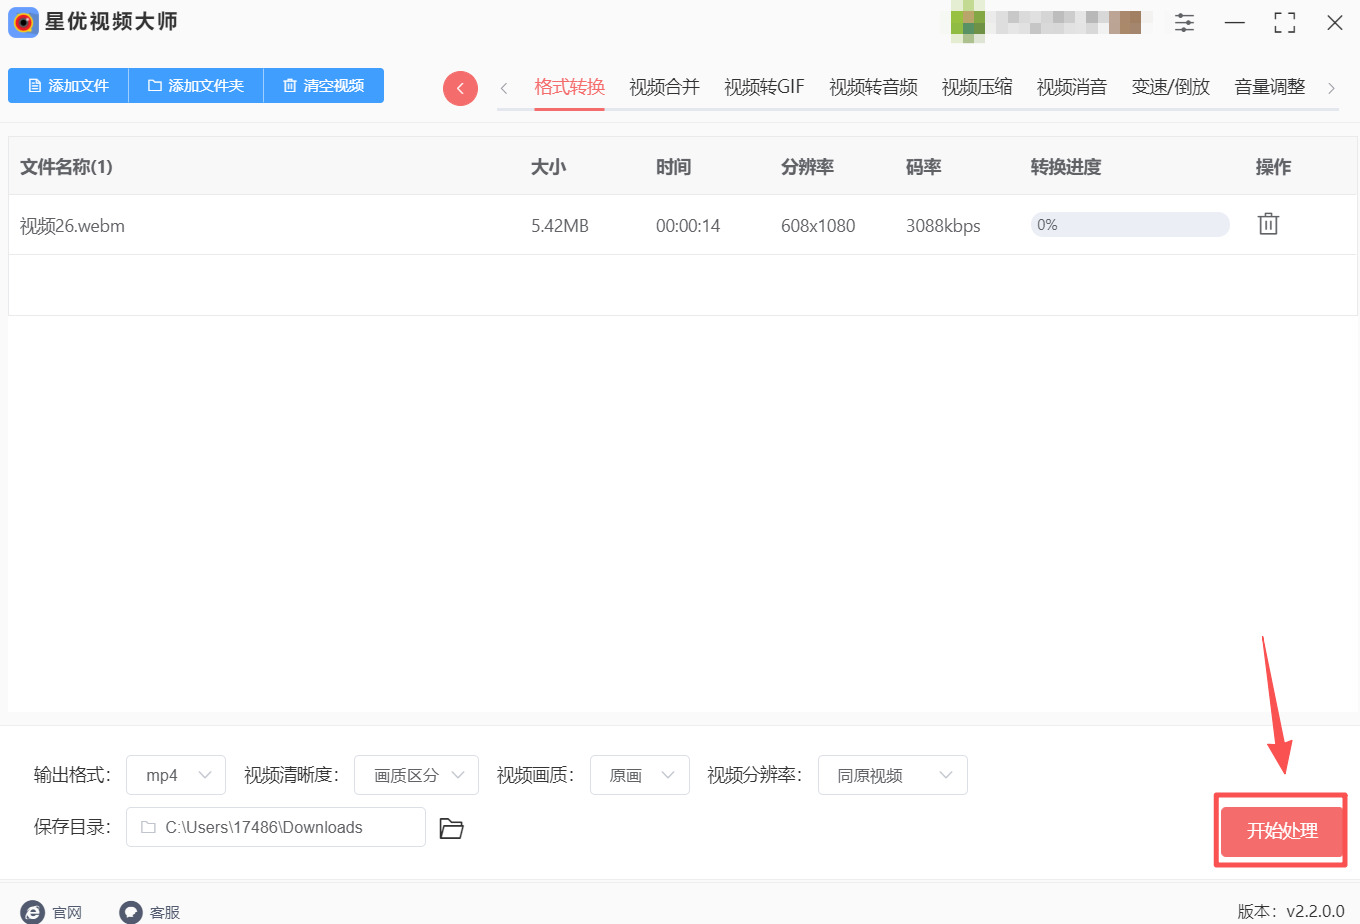1360x924 pixels.
Task: Click the 官网 website icon
Action: tap(33, 912)
